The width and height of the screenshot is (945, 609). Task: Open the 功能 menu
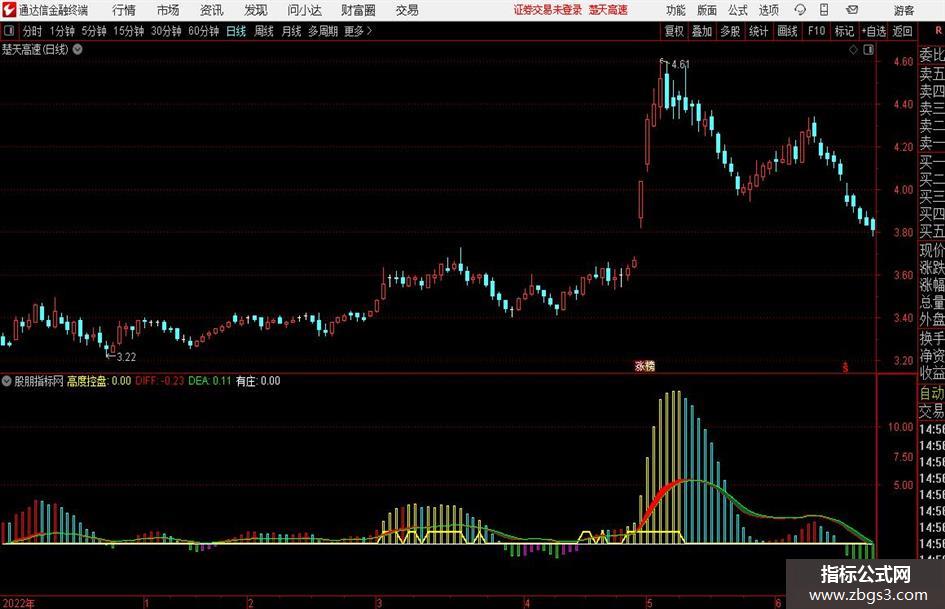point(676,10)
